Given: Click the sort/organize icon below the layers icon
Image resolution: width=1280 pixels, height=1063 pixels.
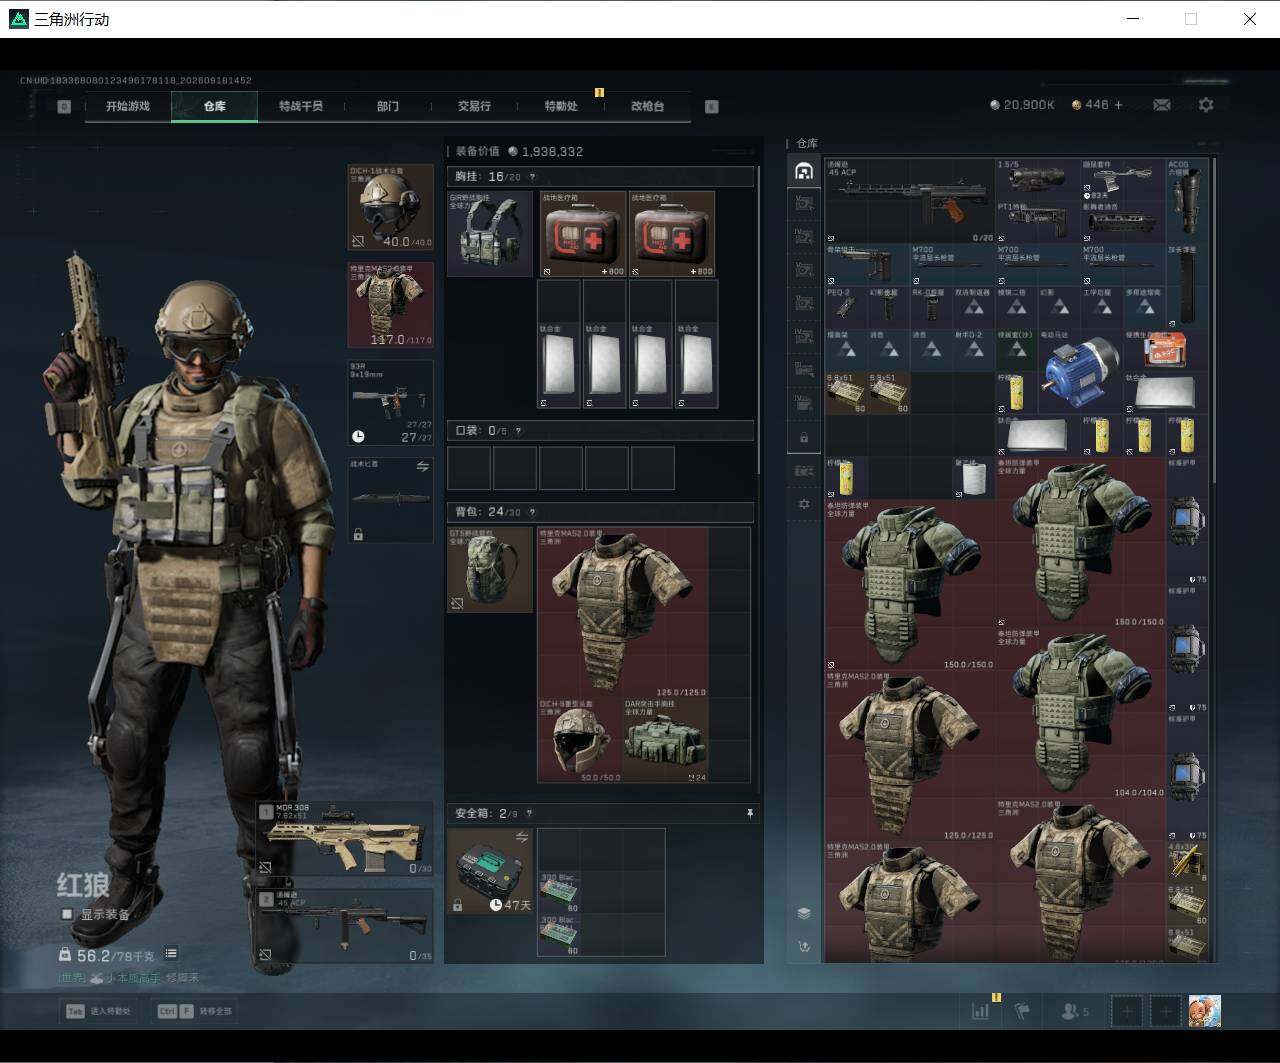Looking at the screenshot, I should point(804,947).
